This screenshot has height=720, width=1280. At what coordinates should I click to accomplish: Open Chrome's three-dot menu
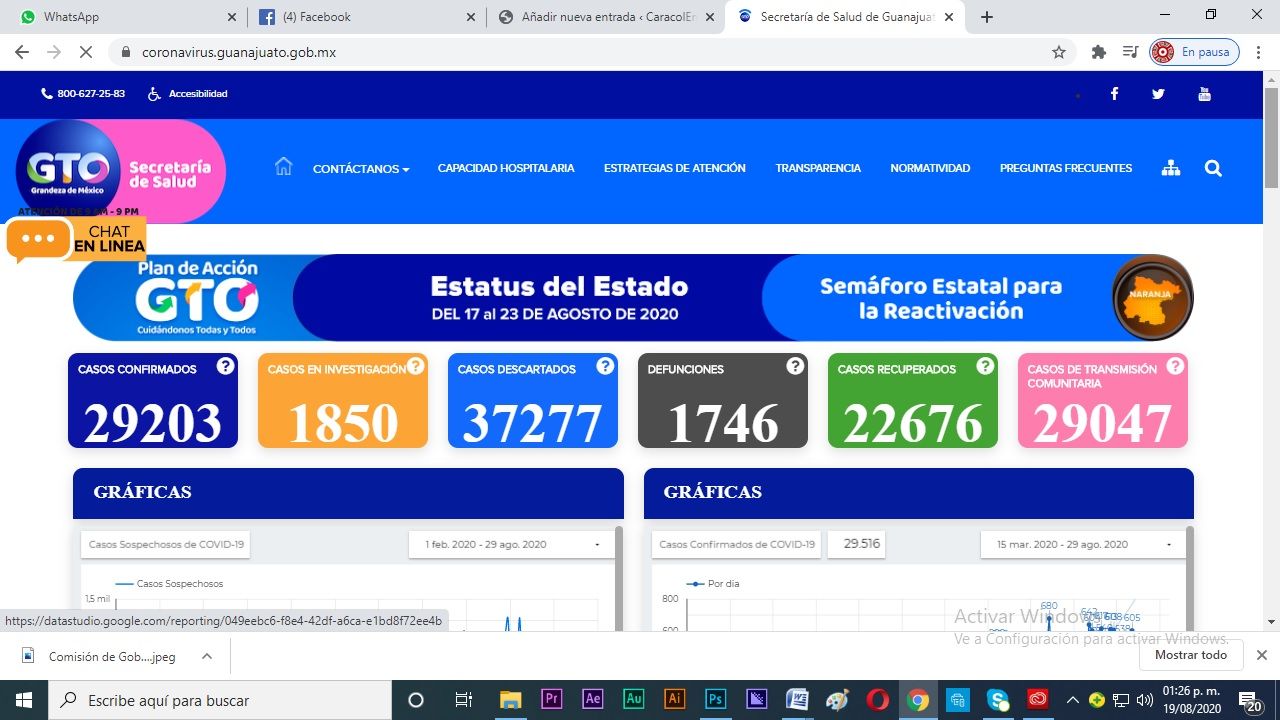pos(1258,52)
